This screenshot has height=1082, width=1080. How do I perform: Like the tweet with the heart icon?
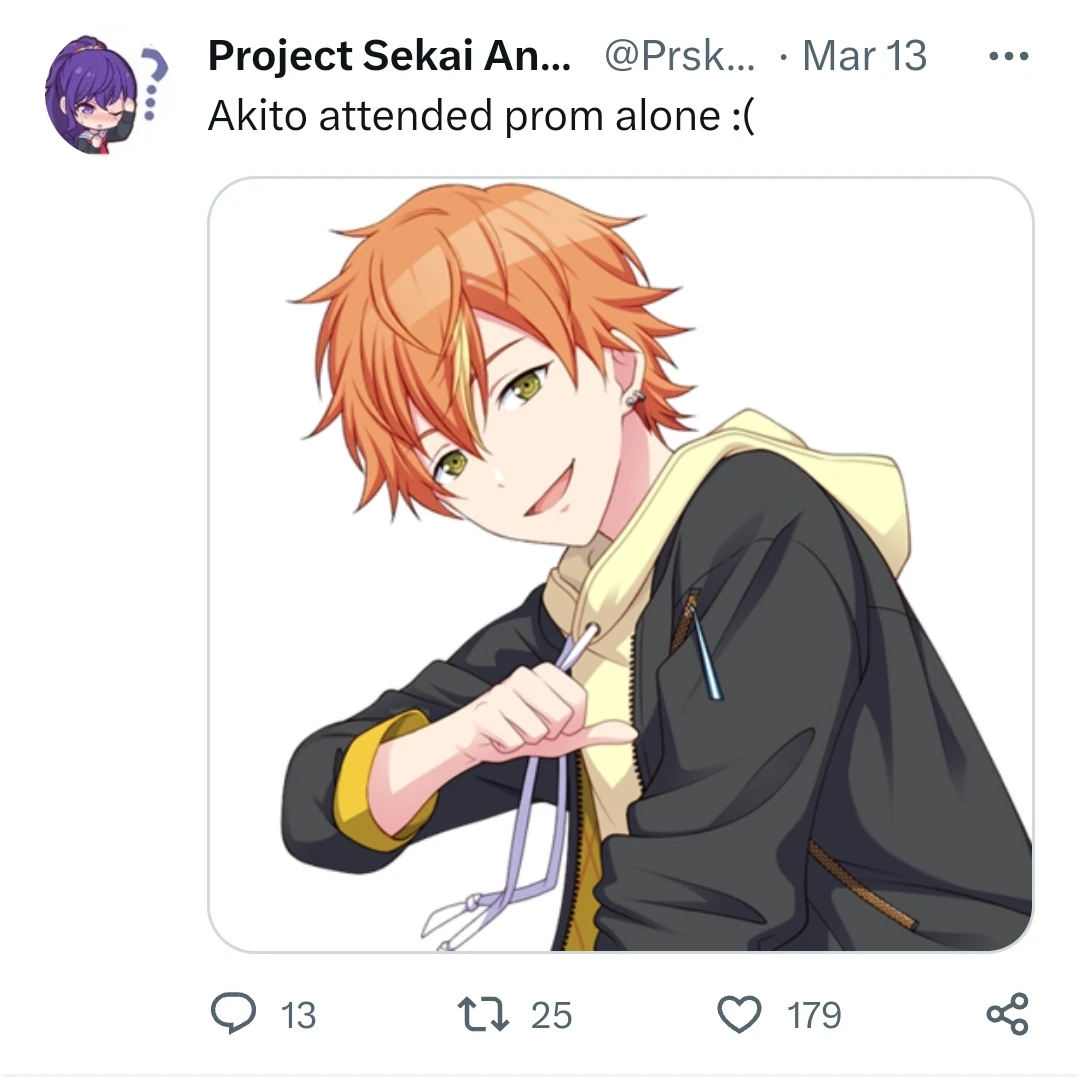pos(739,1014)
